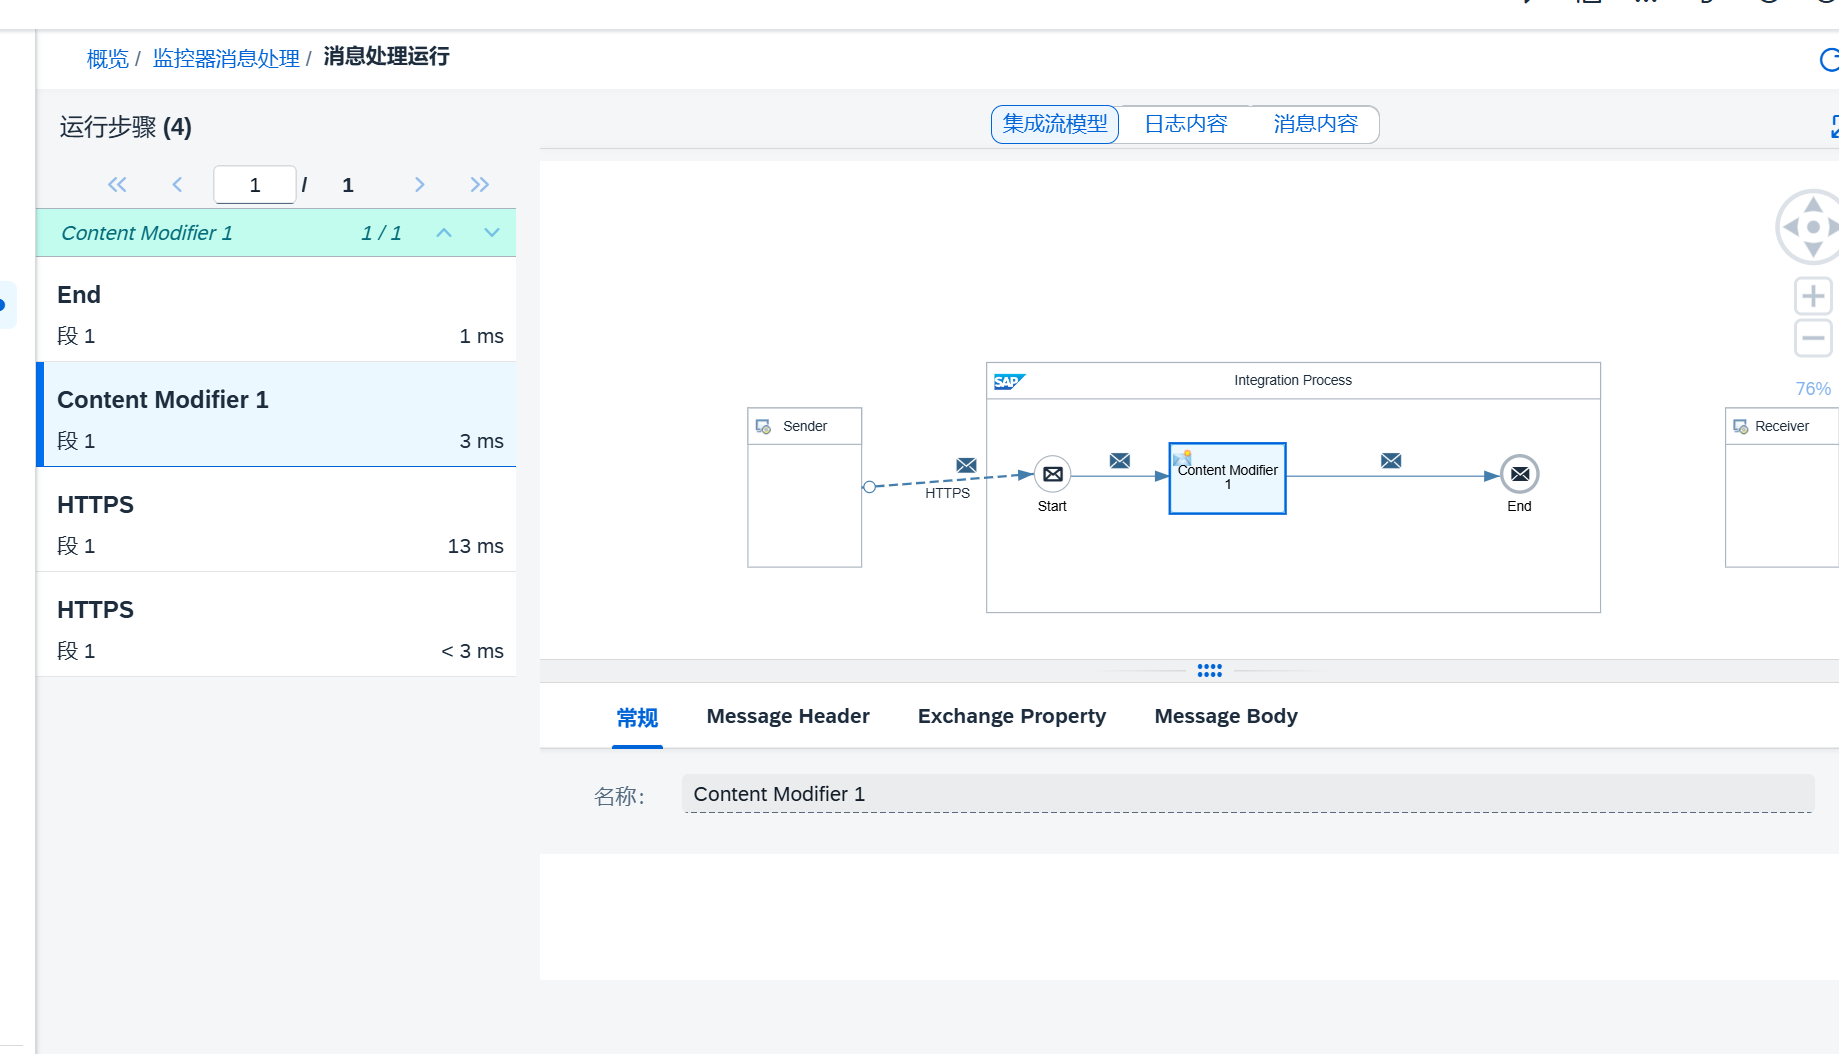Select the Content Modifier 1 flow step
Screen dimensions: 1839x1054
click(x=1227, y=478)
